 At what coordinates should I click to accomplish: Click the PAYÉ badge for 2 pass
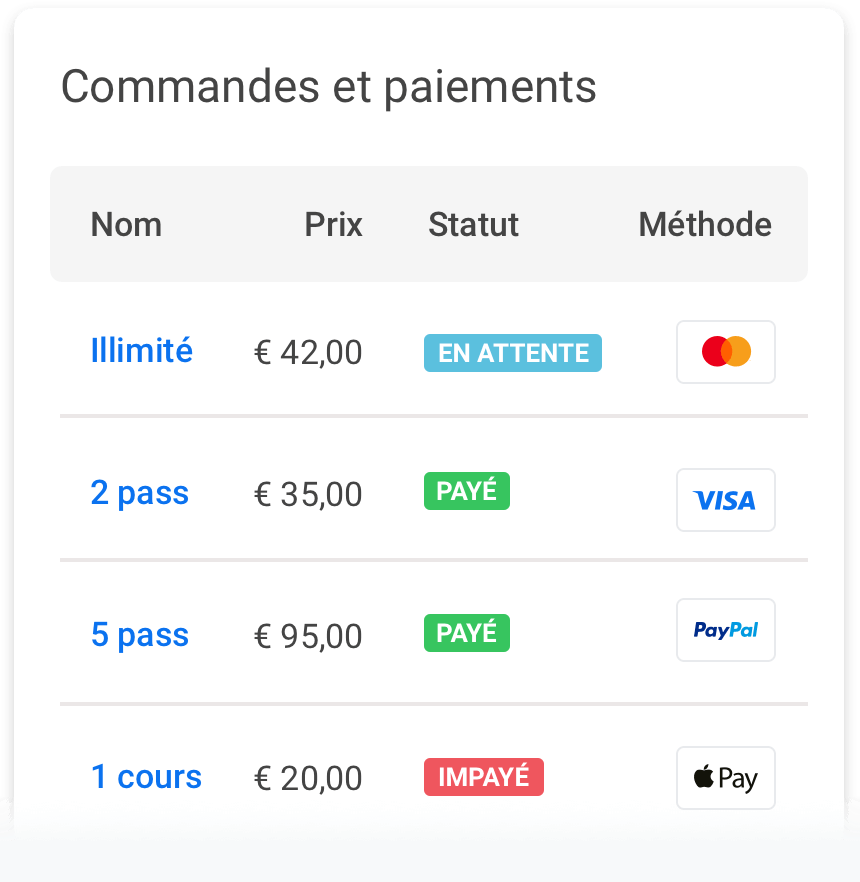467,491
